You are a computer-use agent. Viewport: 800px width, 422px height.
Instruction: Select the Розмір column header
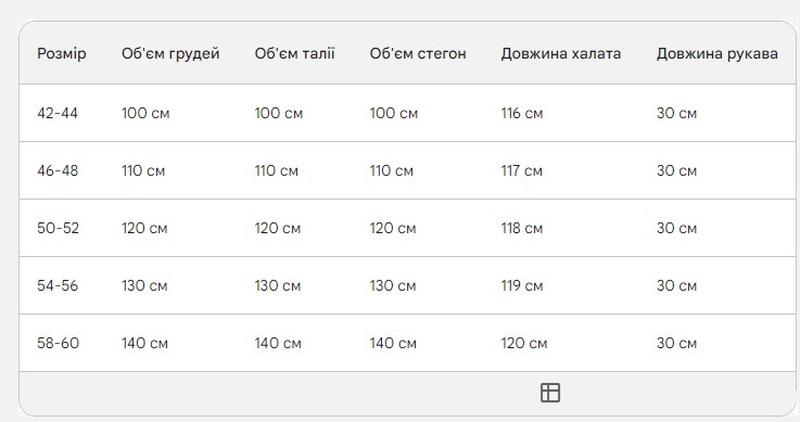(x=62, y=54)
